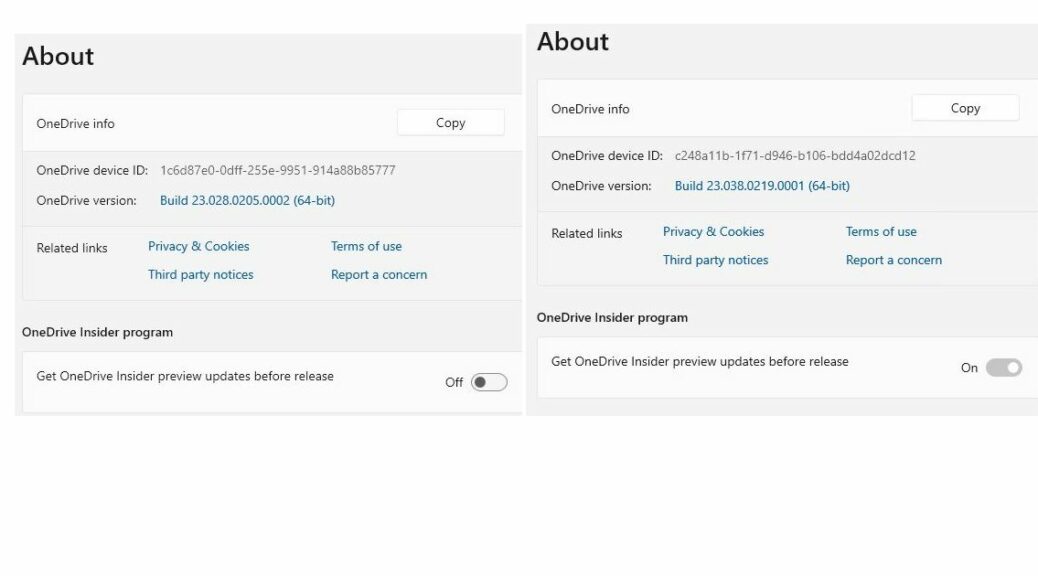Click the right panel's Get OneDrive Insider preview updates text
Viewport: 1038px width, 576px height.
[x=700, y=361]
